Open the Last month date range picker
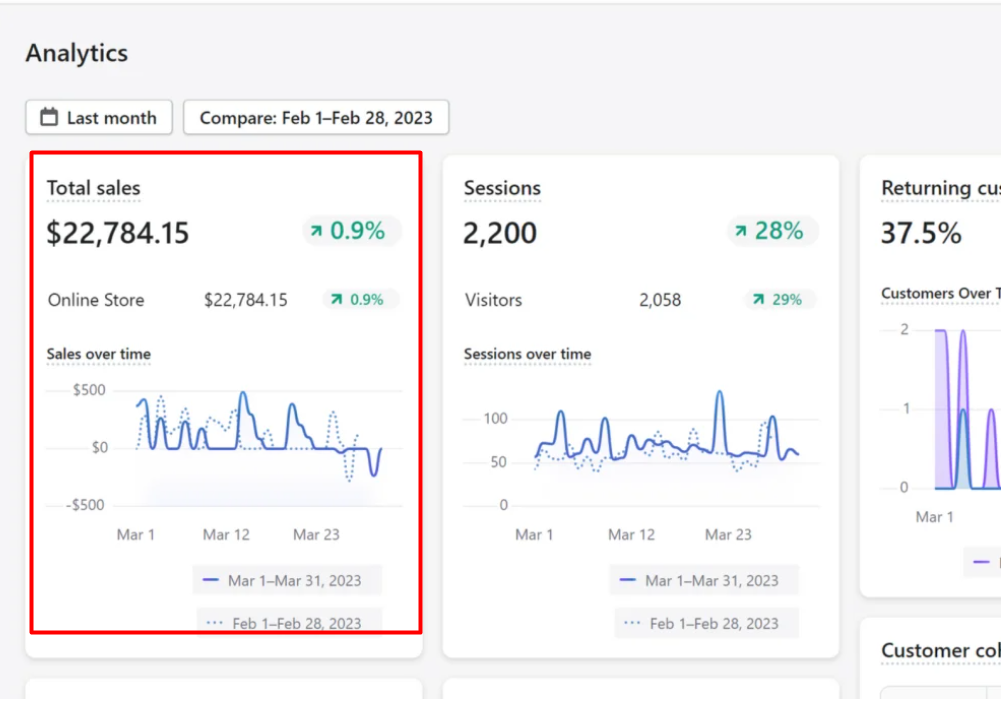The width and height of the screenshot is (1005, 704). pos(99,118)
